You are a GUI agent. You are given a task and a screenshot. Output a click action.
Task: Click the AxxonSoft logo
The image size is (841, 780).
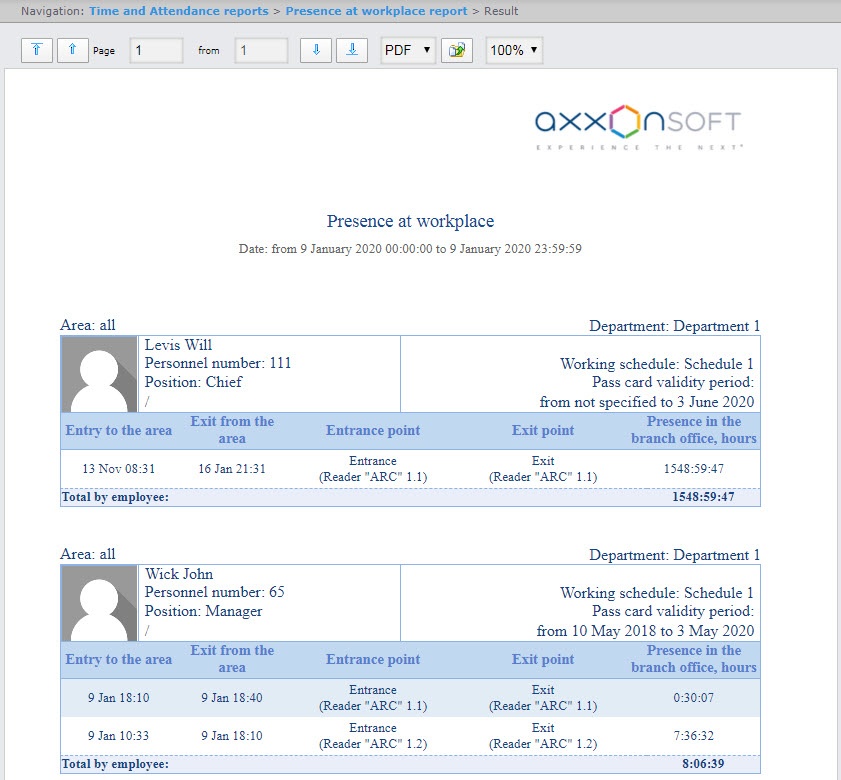638,126
